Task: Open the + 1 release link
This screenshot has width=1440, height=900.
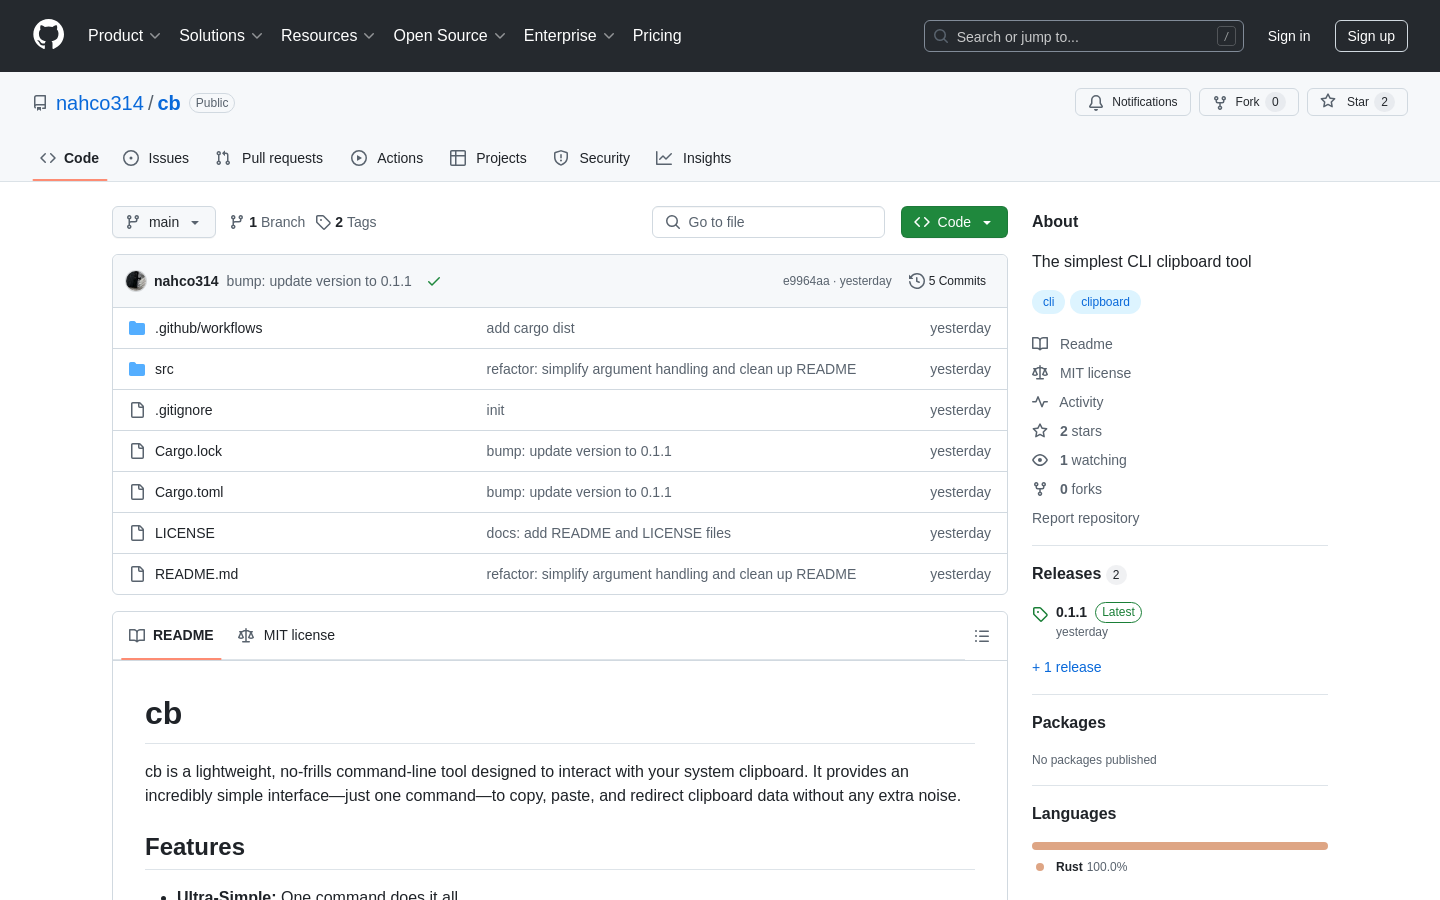Action: pyautogui.click(x=1066, y=667)
